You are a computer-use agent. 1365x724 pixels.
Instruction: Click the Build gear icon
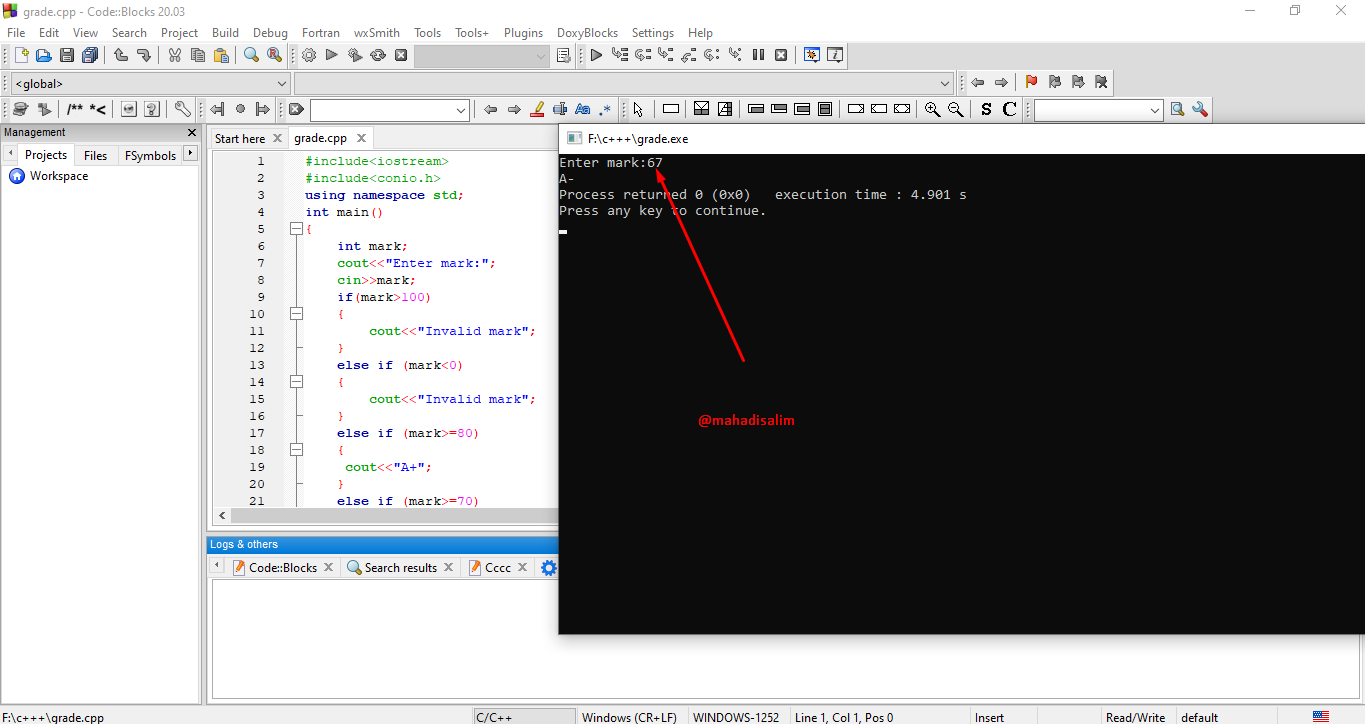(x=309, y=56)
